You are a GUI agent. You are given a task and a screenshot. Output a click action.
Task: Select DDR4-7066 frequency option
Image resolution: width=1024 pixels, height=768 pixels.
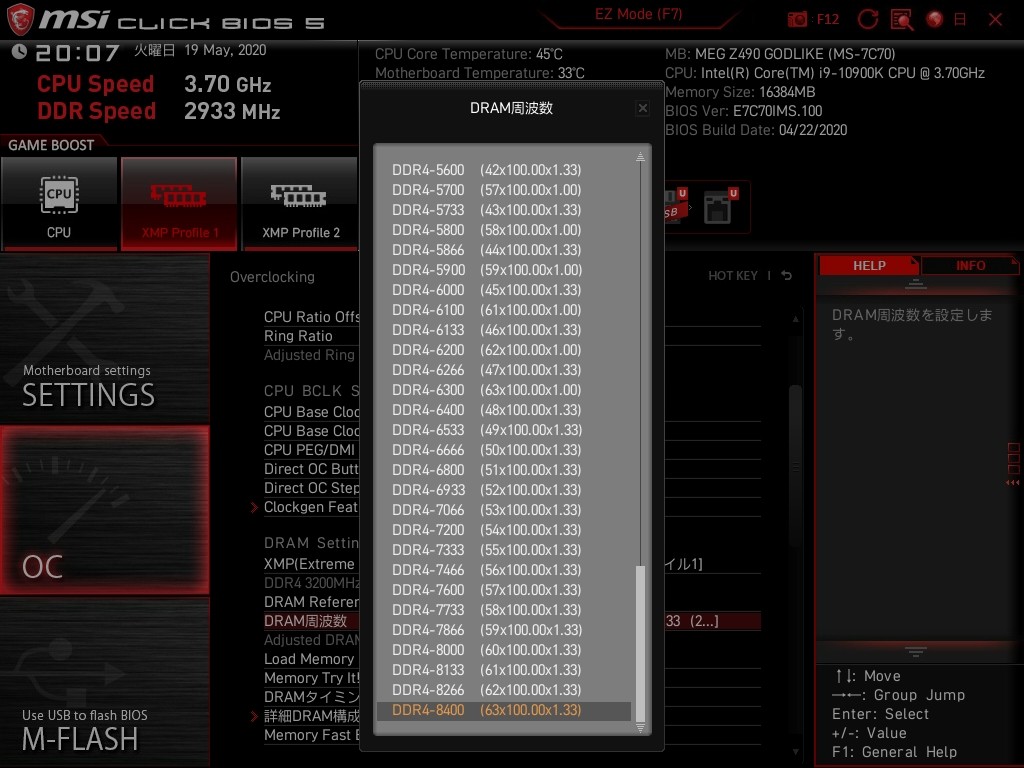tap(504, 510)
